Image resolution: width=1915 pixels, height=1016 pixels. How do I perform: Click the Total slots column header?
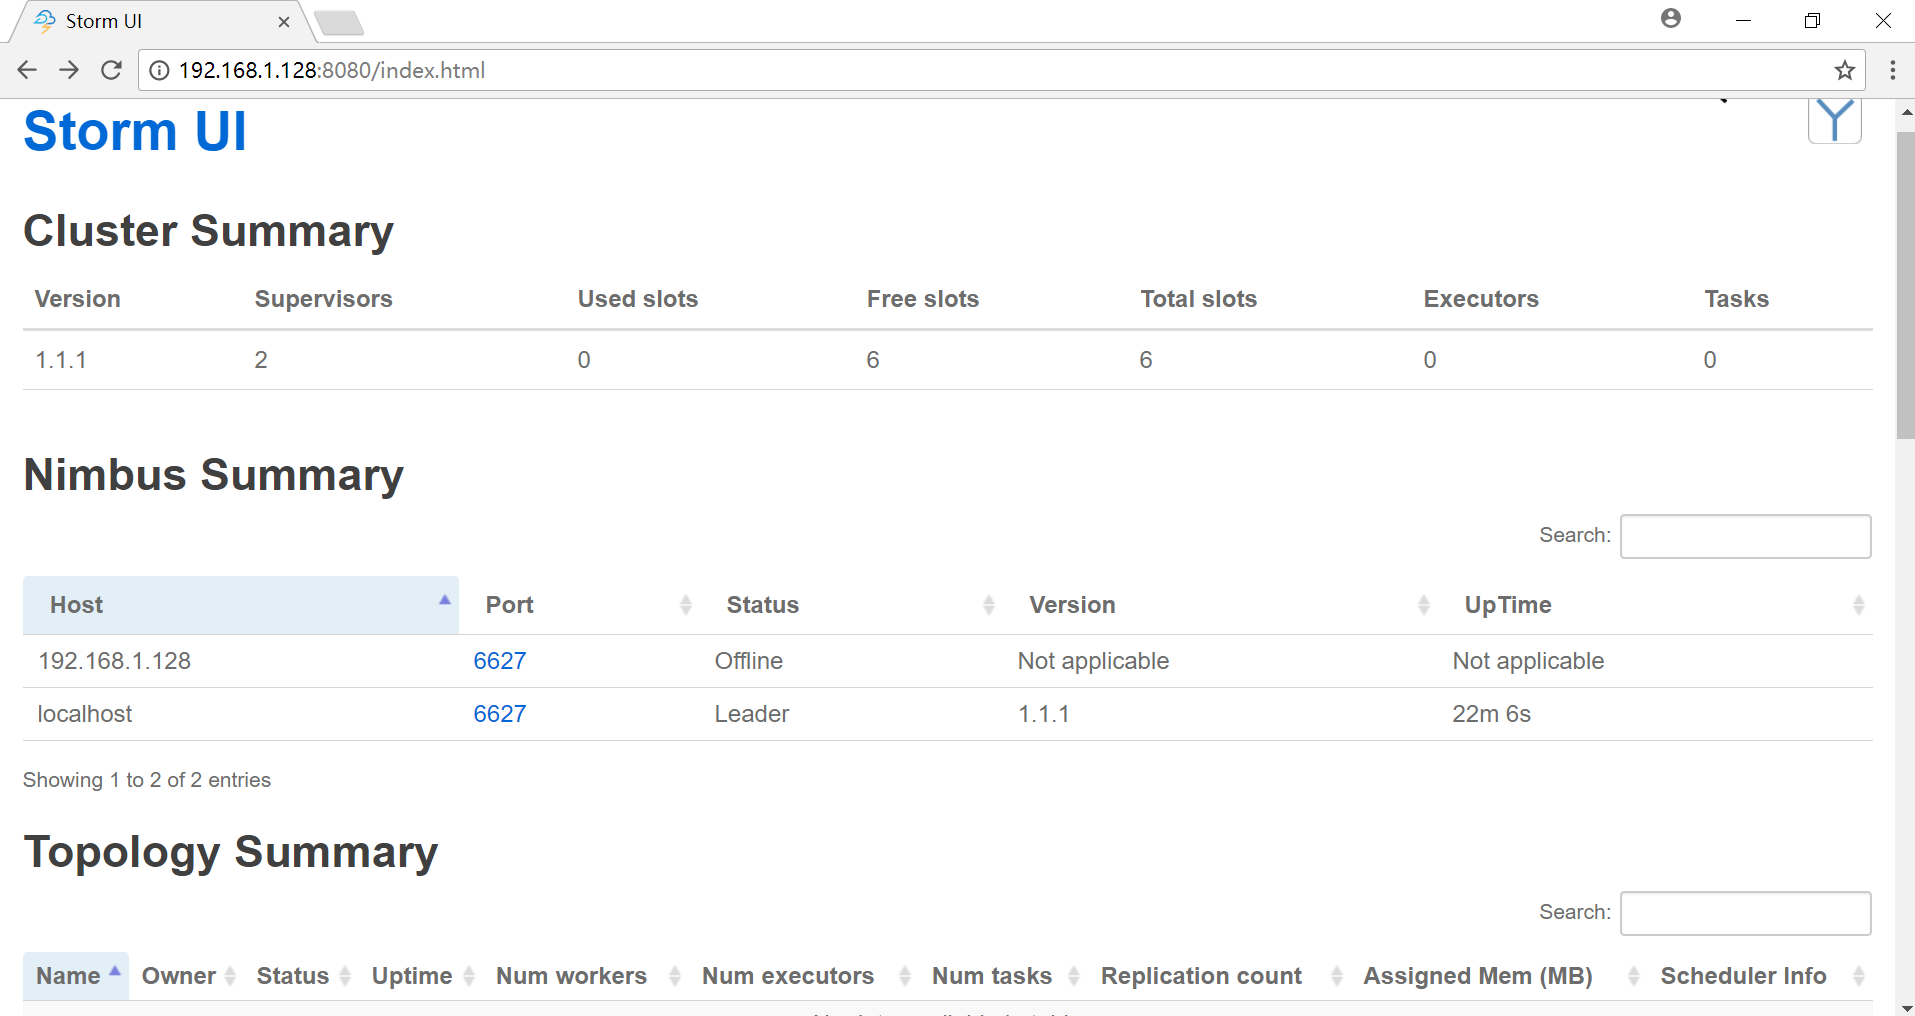click(1199, 299)
